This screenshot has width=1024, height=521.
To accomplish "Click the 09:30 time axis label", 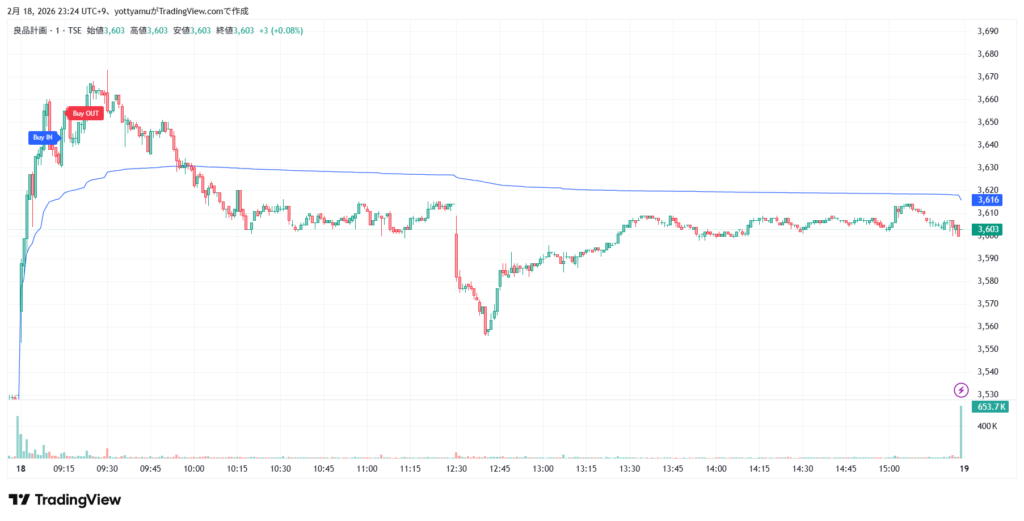I will pyautogui.click(x=107, y=468).
